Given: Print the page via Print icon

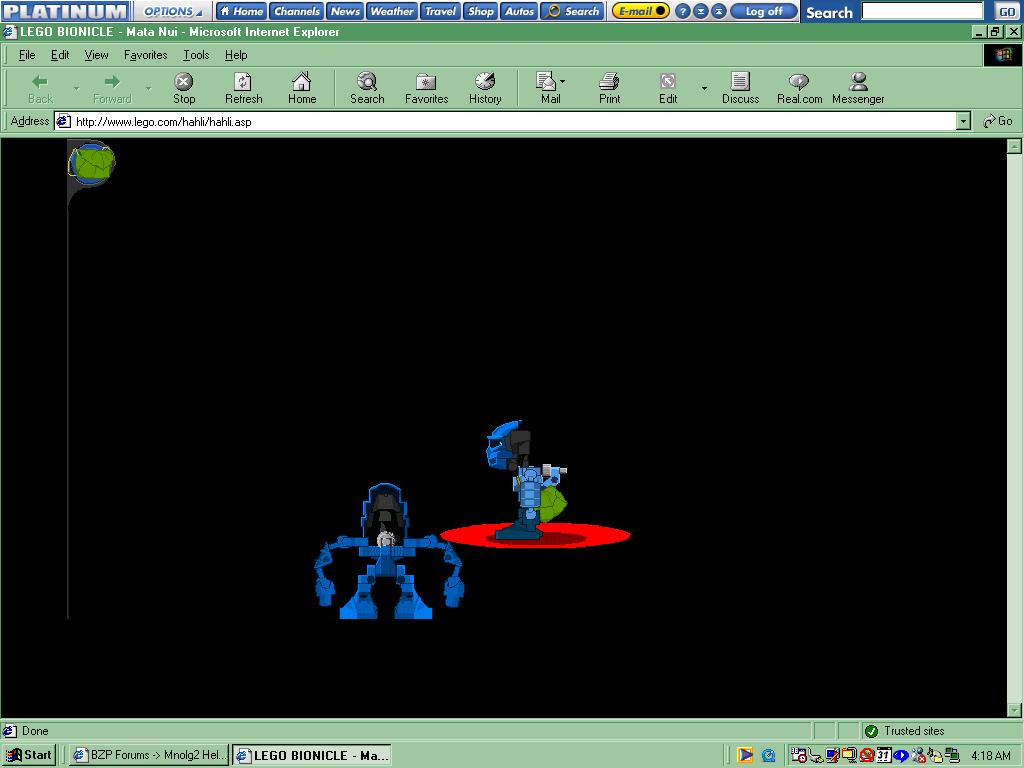Looking at the screenshot, I should pos(609,88).
